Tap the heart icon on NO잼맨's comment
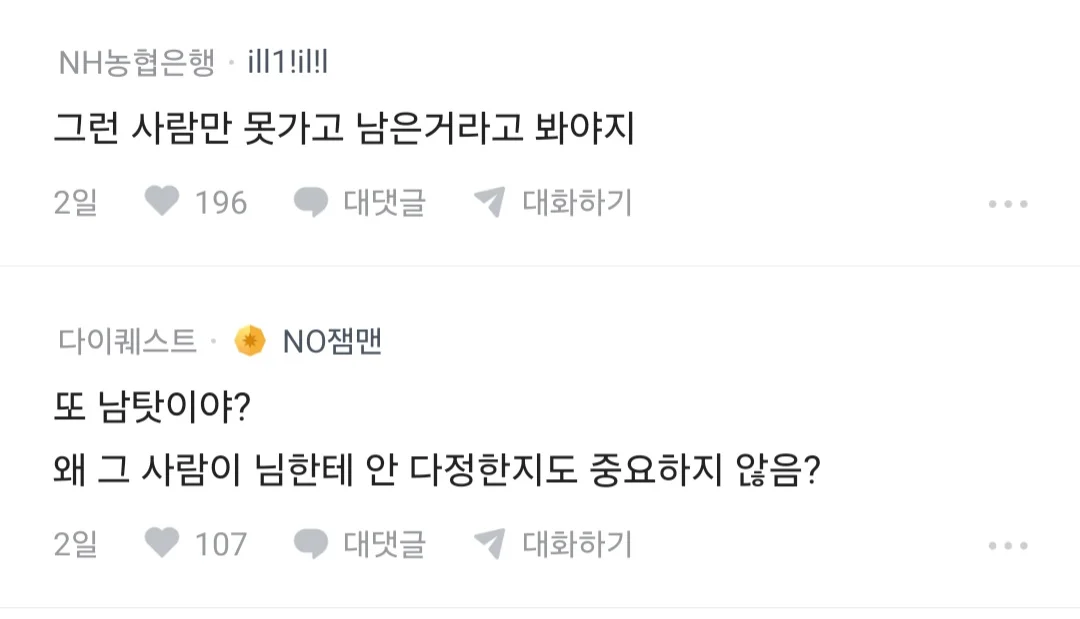1080x619 pixels. [161, 544]
